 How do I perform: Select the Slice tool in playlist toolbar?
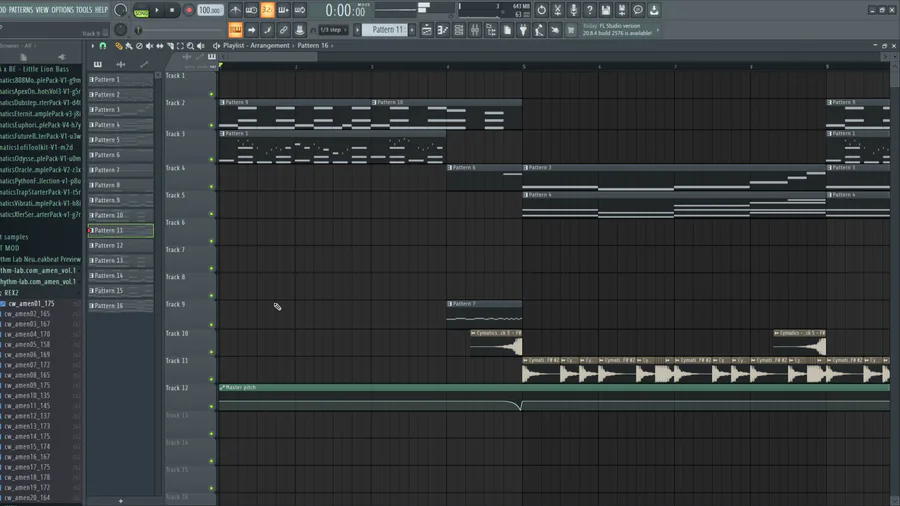click(x=170, y=46)
